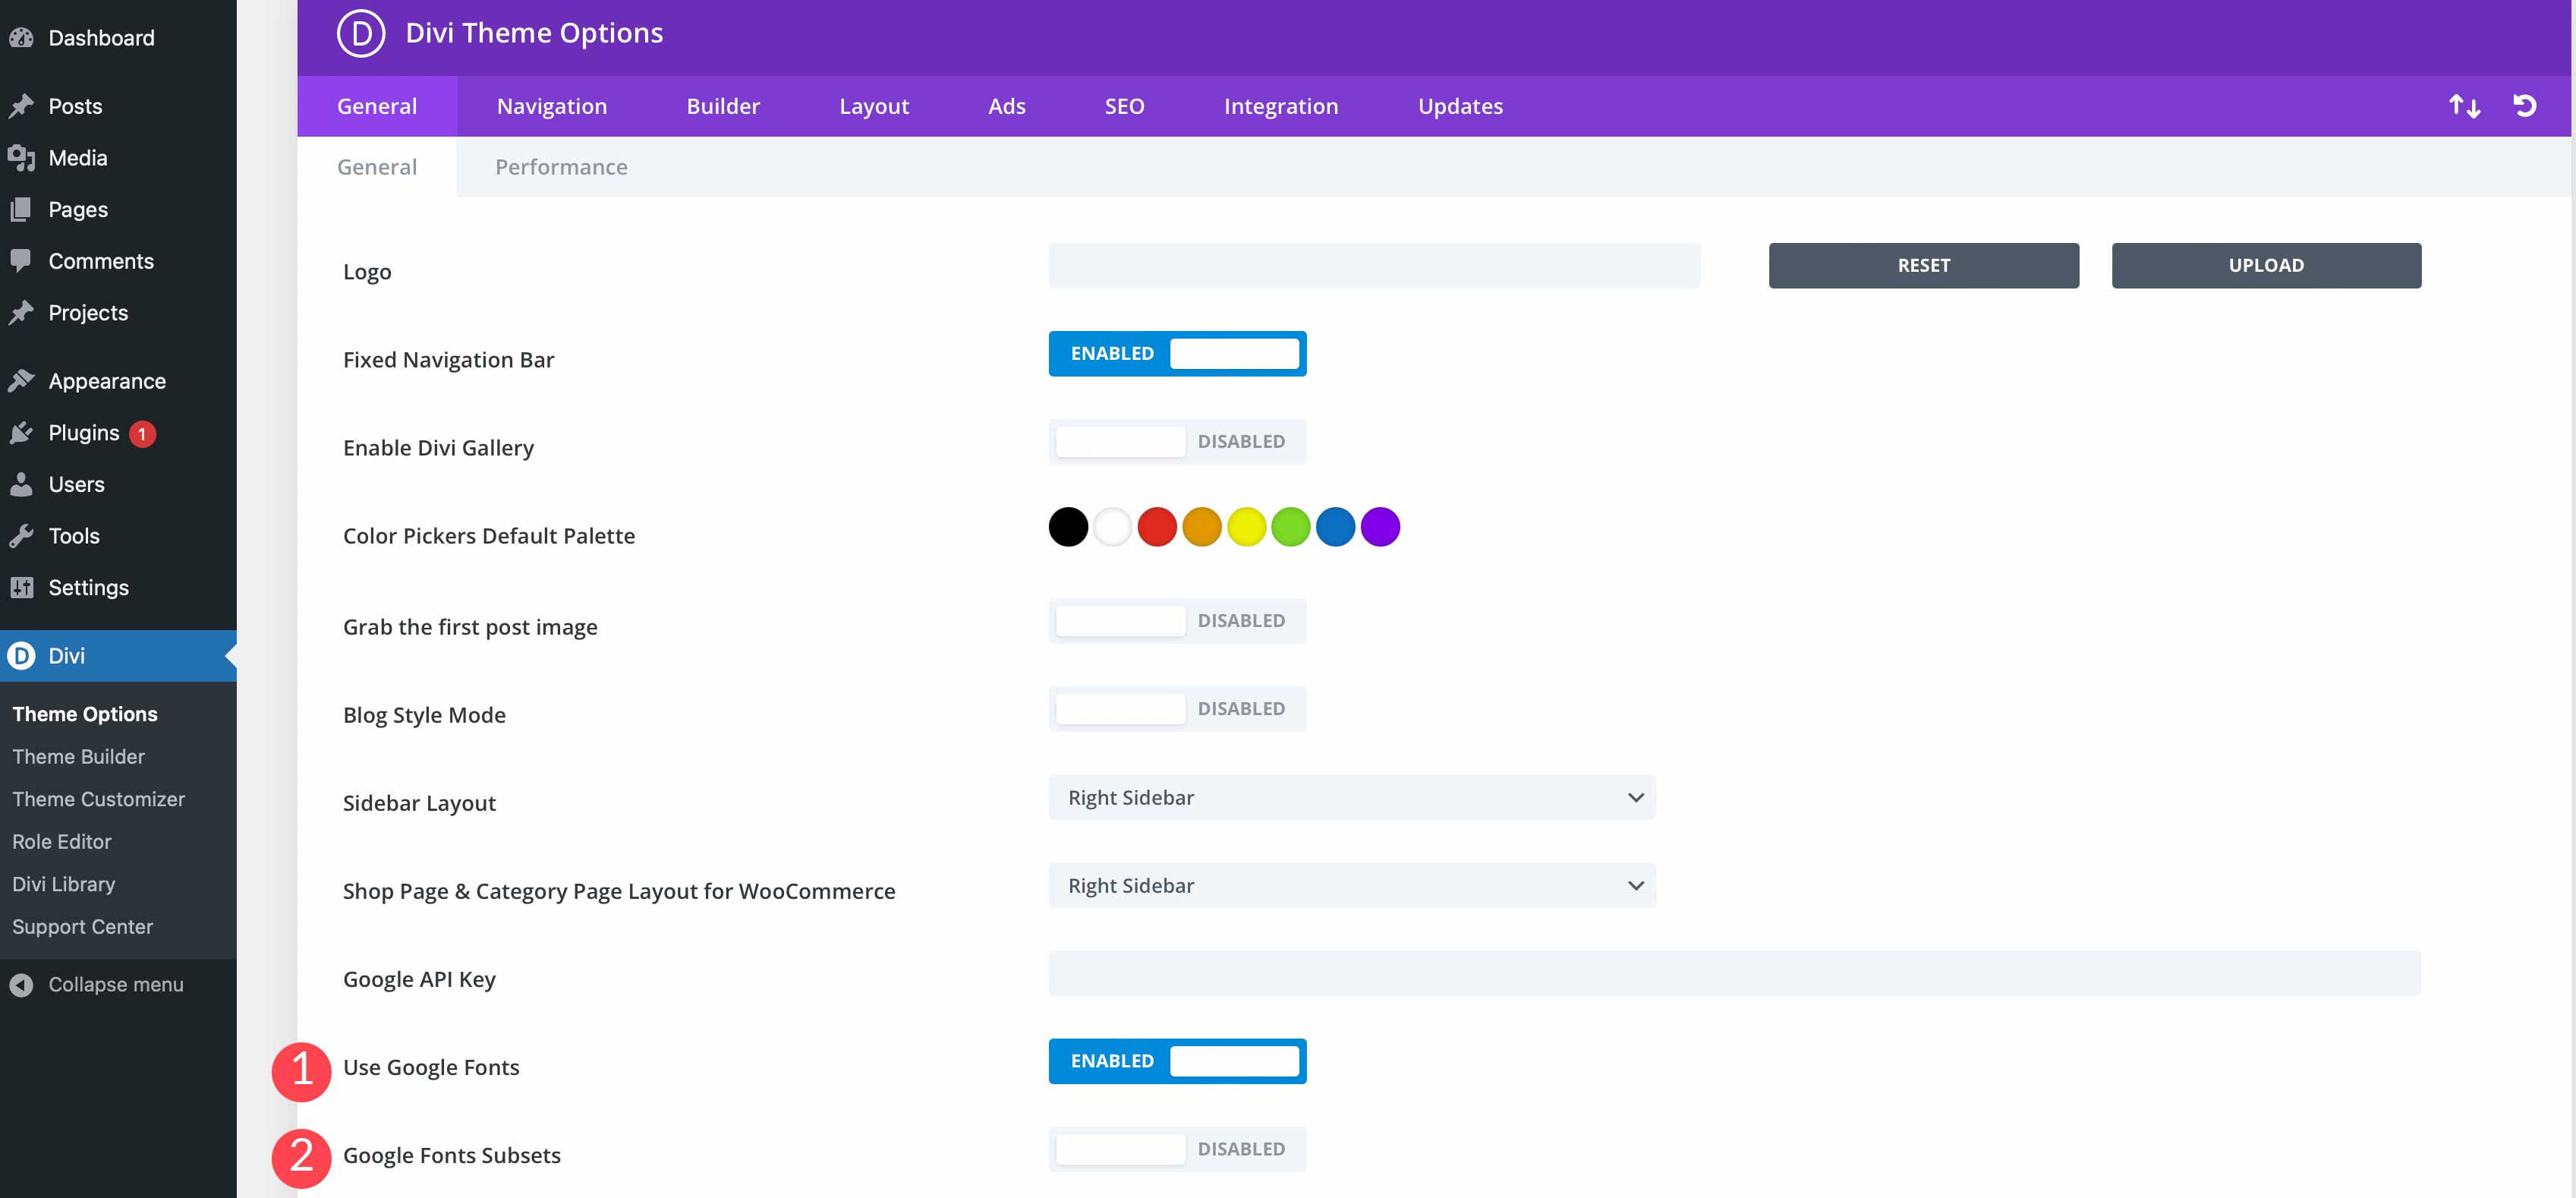Toggle the Fixed Navigation Bar to disabled
The height and width of the screenshot is (1198, 2576).
1176,352
